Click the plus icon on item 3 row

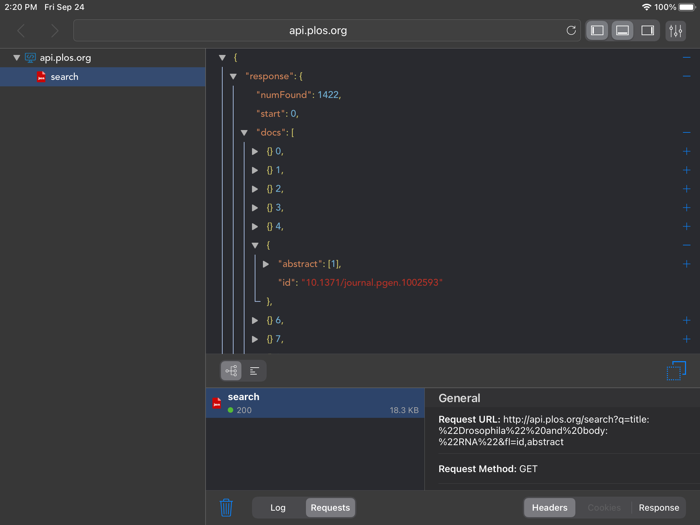click(x=687, y=208)
